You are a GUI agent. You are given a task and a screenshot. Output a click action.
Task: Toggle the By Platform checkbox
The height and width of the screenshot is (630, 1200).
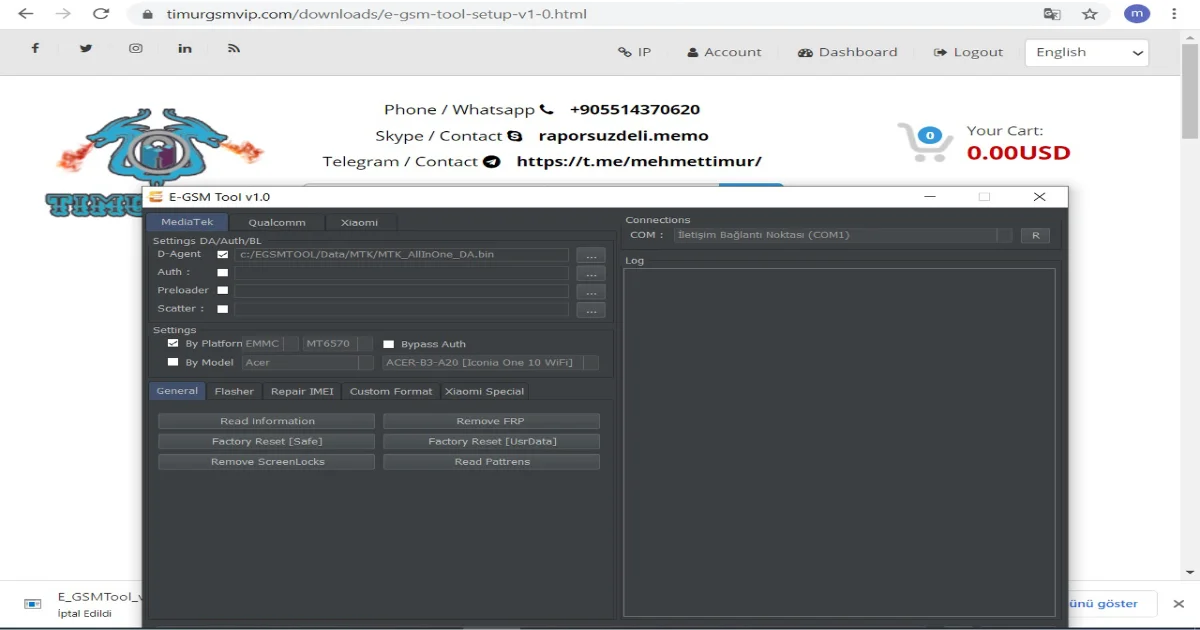(x=173, y=343)
